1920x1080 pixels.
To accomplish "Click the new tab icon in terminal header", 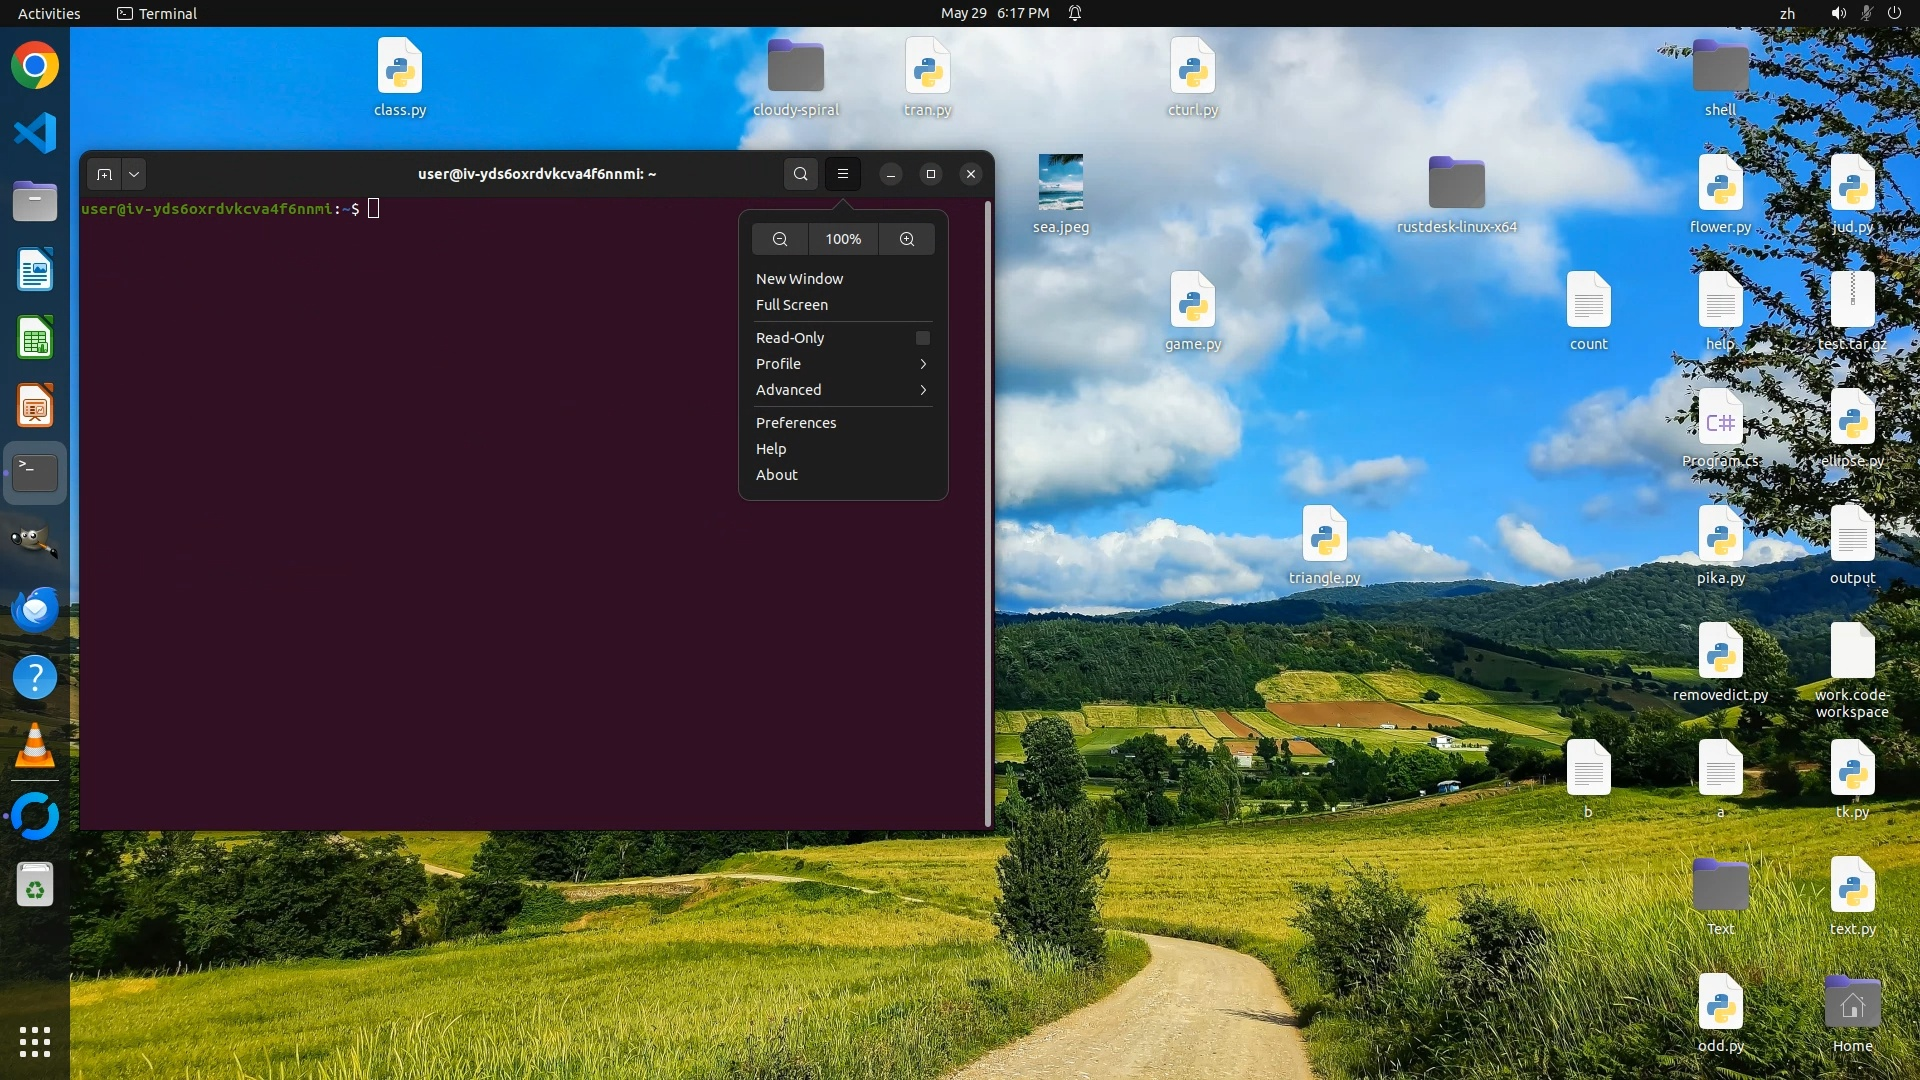I will coord(104,174).
